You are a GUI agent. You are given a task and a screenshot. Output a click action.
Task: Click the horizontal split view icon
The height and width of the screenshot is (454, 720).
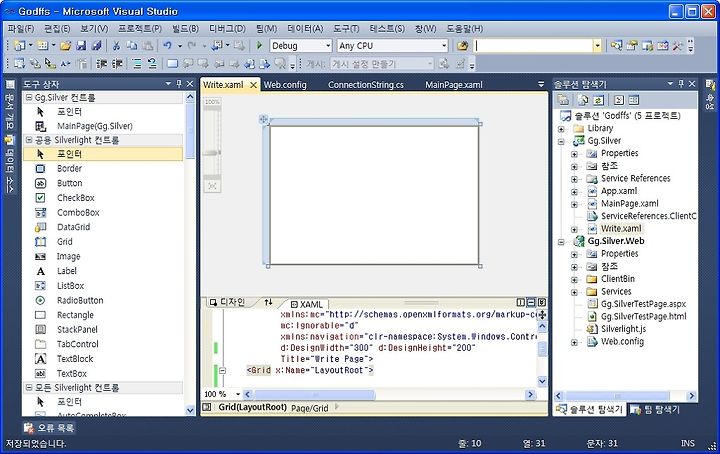pos(531,302)
